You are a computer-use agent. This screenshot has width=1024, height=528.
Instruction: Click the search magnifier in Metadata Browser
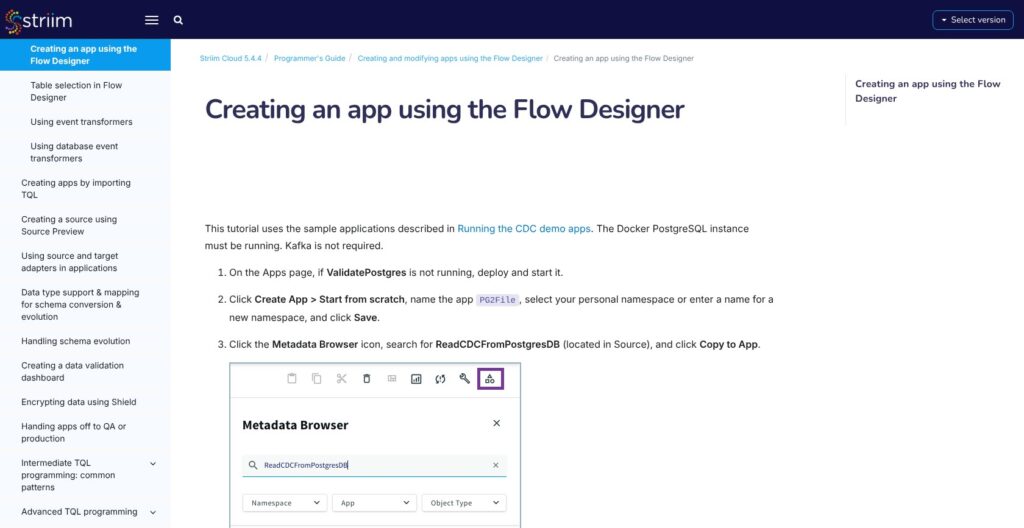pos(253,465)
